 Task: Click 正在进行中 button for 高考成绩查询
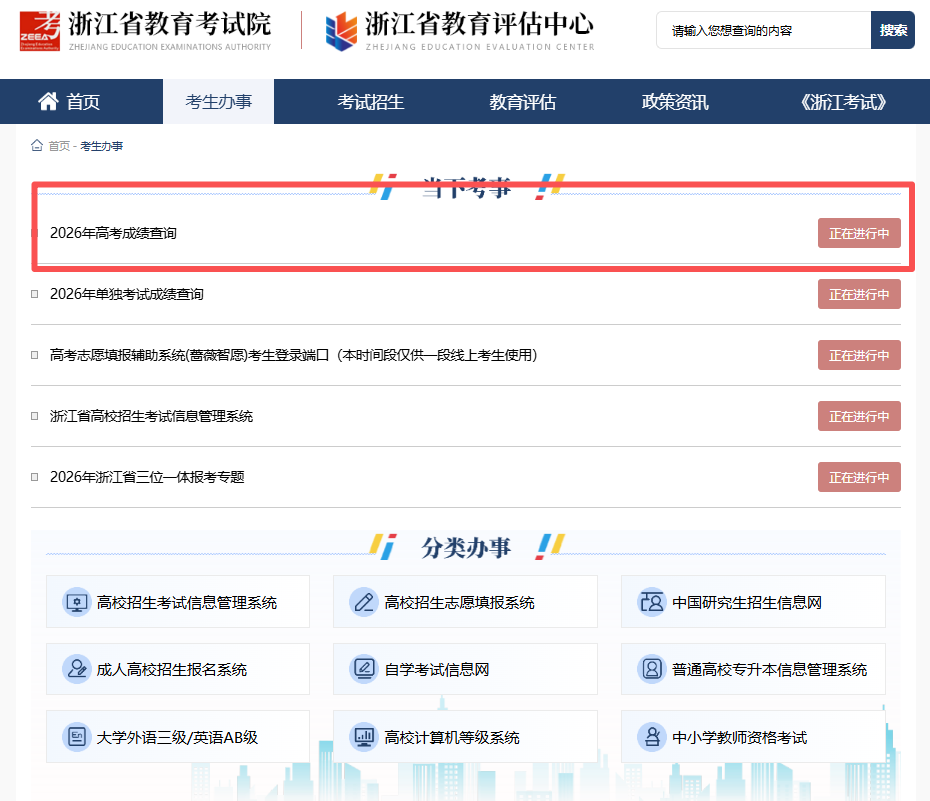click(859, 233)
